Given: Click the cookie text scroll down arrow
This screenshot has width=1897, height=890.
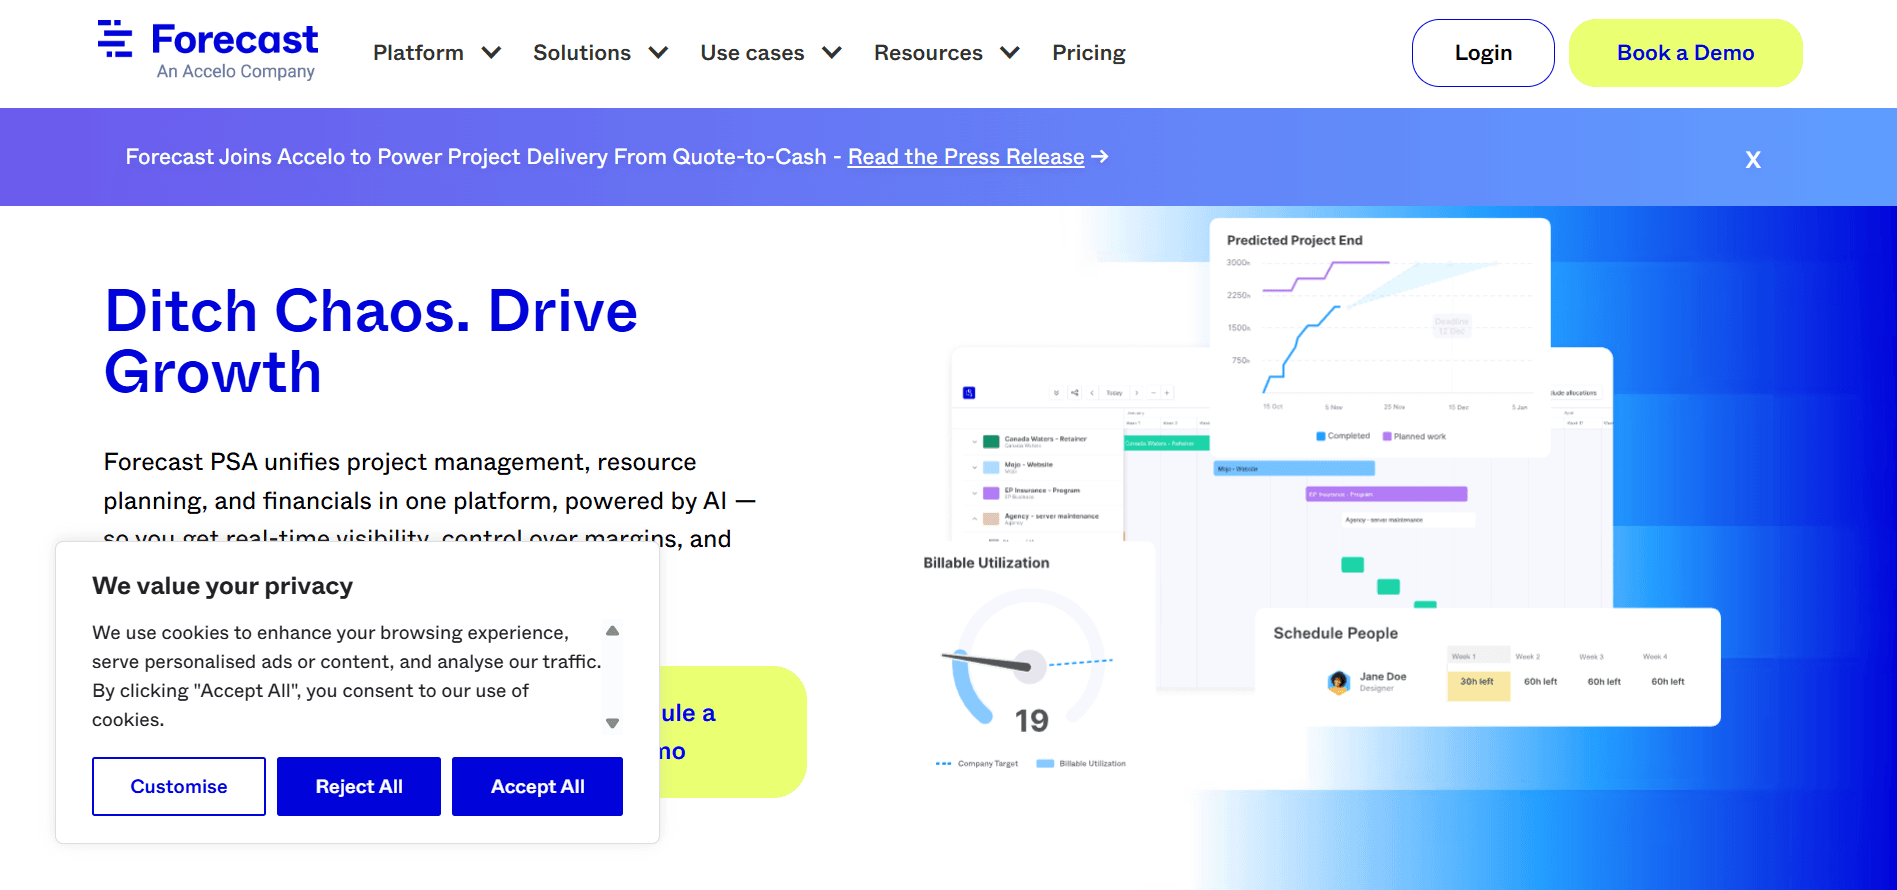Looking at the screenshot, I should 613,723.
